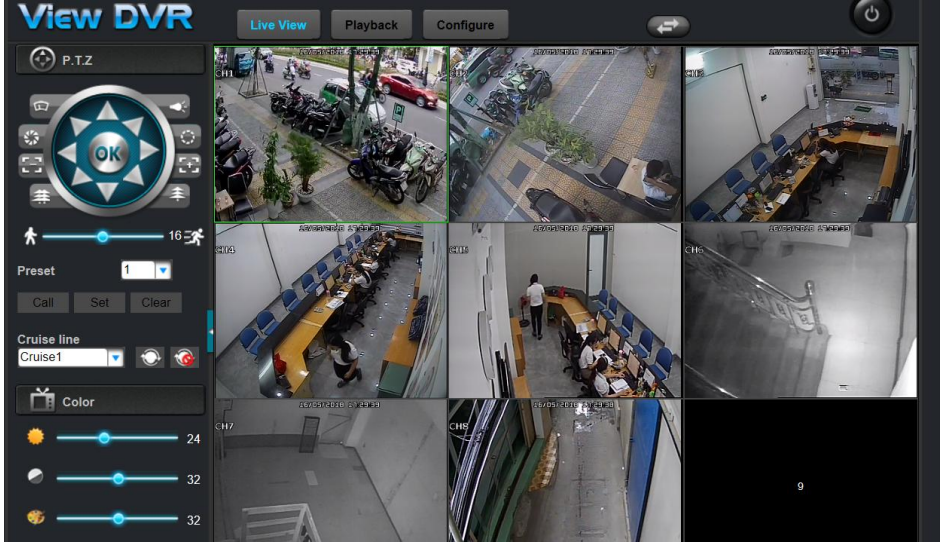Click the Call preset button

43,303
